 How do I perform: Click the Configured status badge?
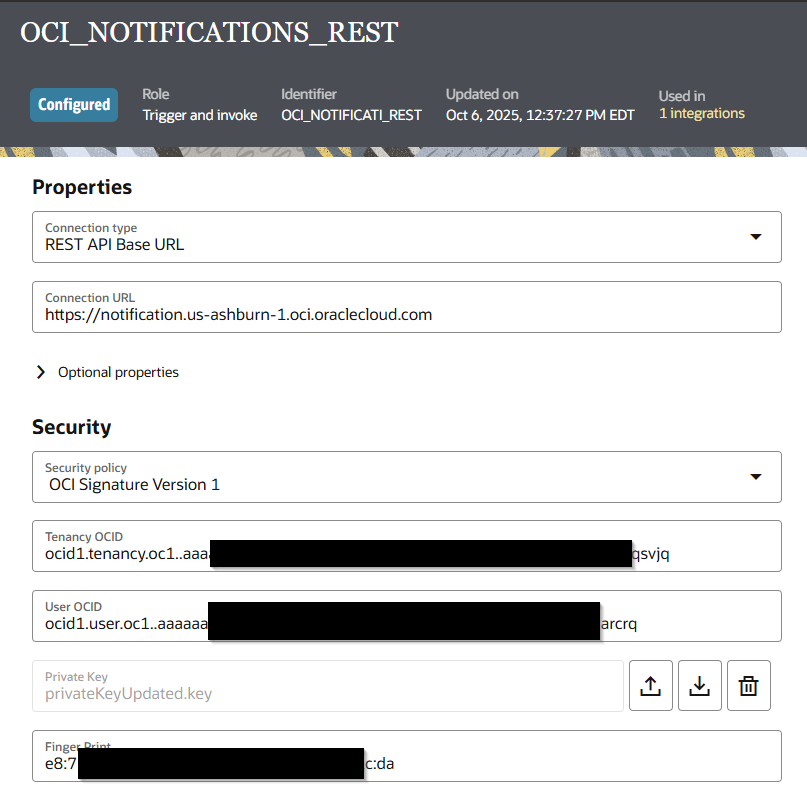[74, 105]
